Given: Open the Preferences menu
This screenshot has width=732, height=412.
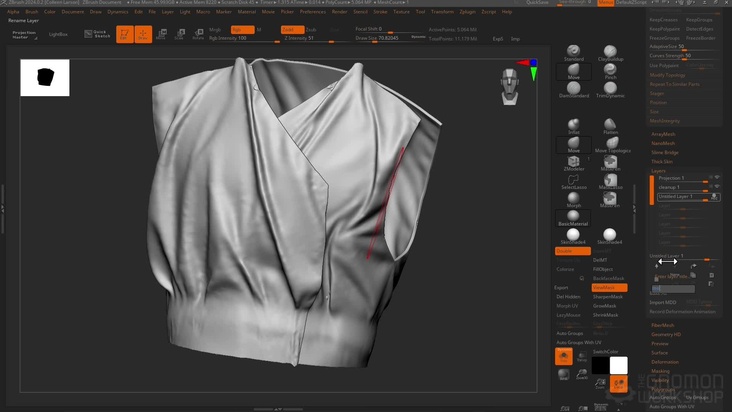Looking at the screenshot, I should (x=312, y=12).
